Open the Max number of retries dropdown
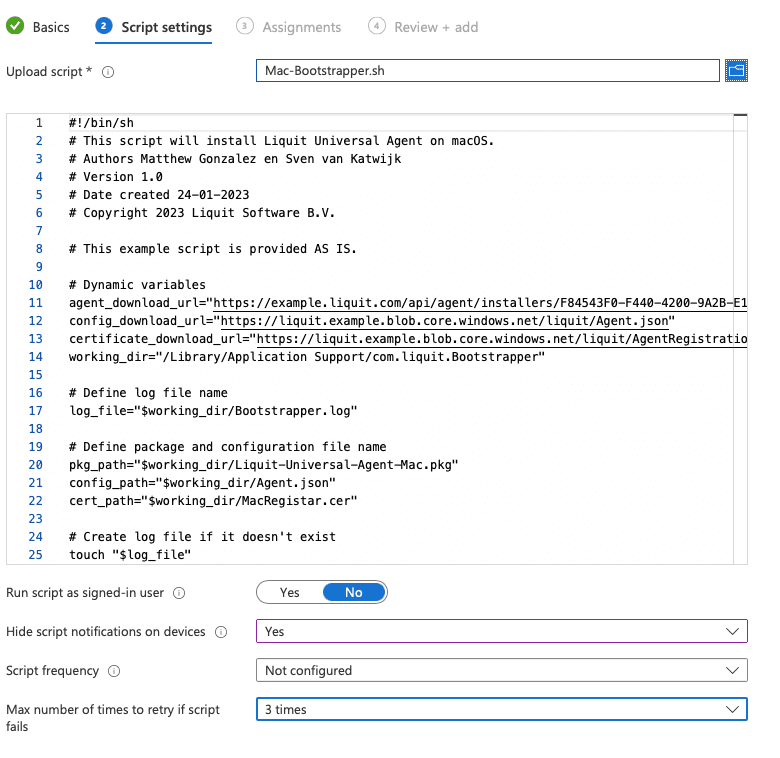This screenshot has height=758, width=780. [x=501, y=710]
